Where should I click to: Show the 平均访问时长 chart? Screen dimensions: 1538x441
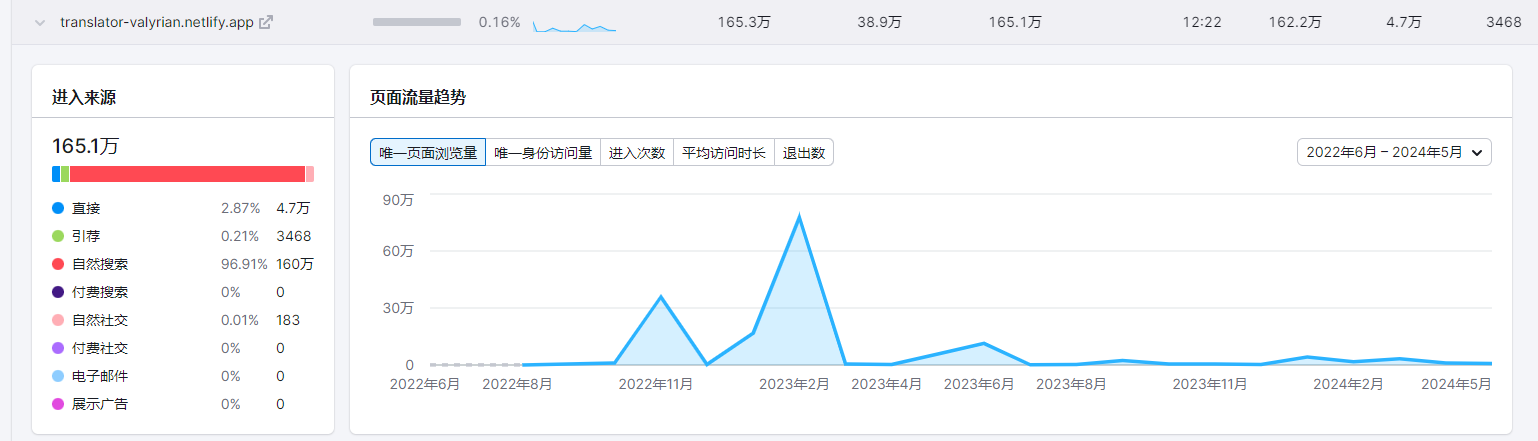coord(724,153)
